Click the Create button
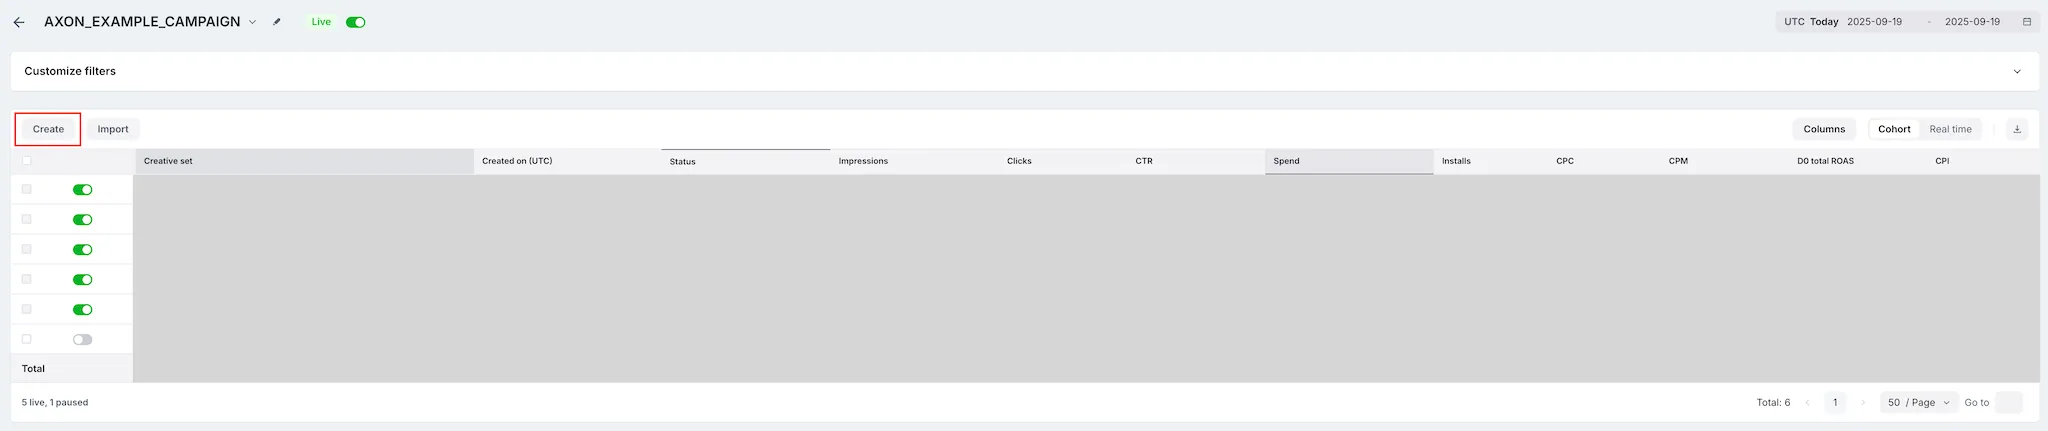This screenshot has width=2048, height=431. click(x=48, y=129)
